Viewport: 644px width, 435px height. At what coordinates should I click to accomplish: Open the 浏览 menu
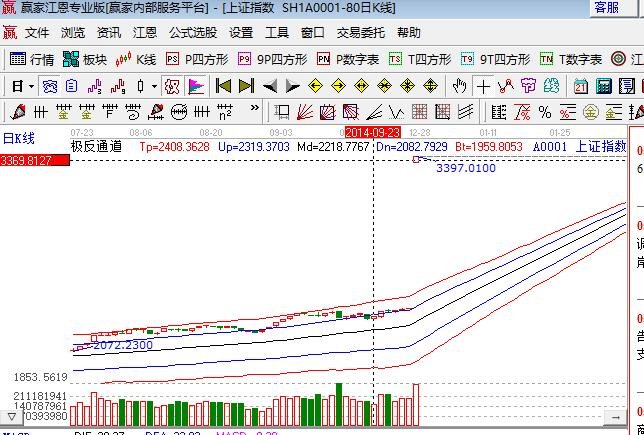[x=73, y=32]
